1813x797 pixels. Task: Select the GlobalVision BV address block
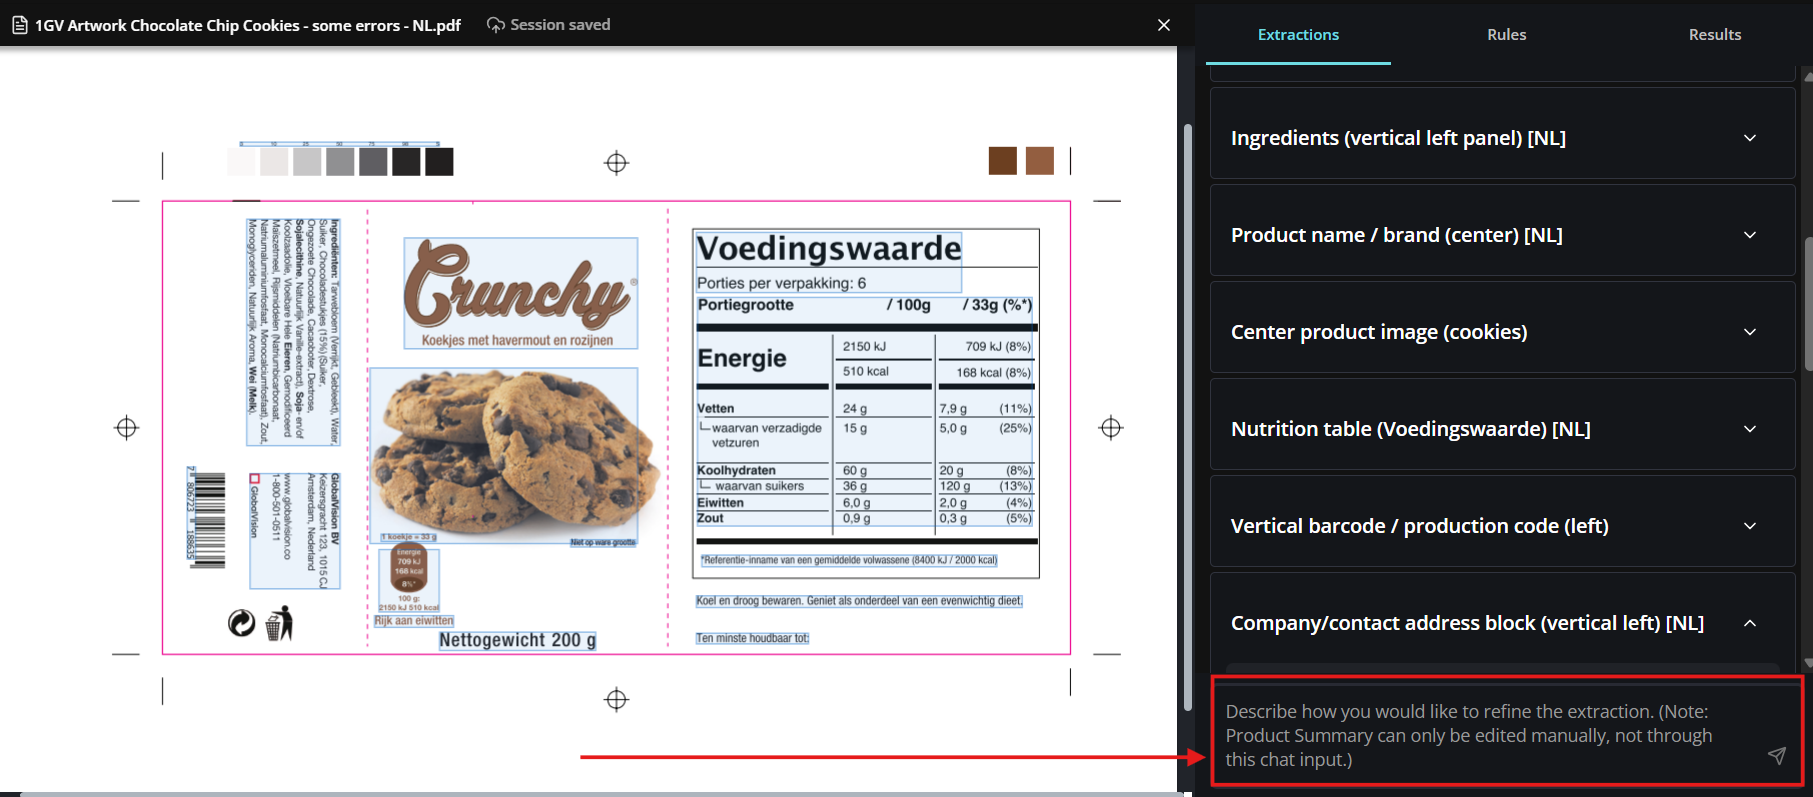(x=295, y=531)
